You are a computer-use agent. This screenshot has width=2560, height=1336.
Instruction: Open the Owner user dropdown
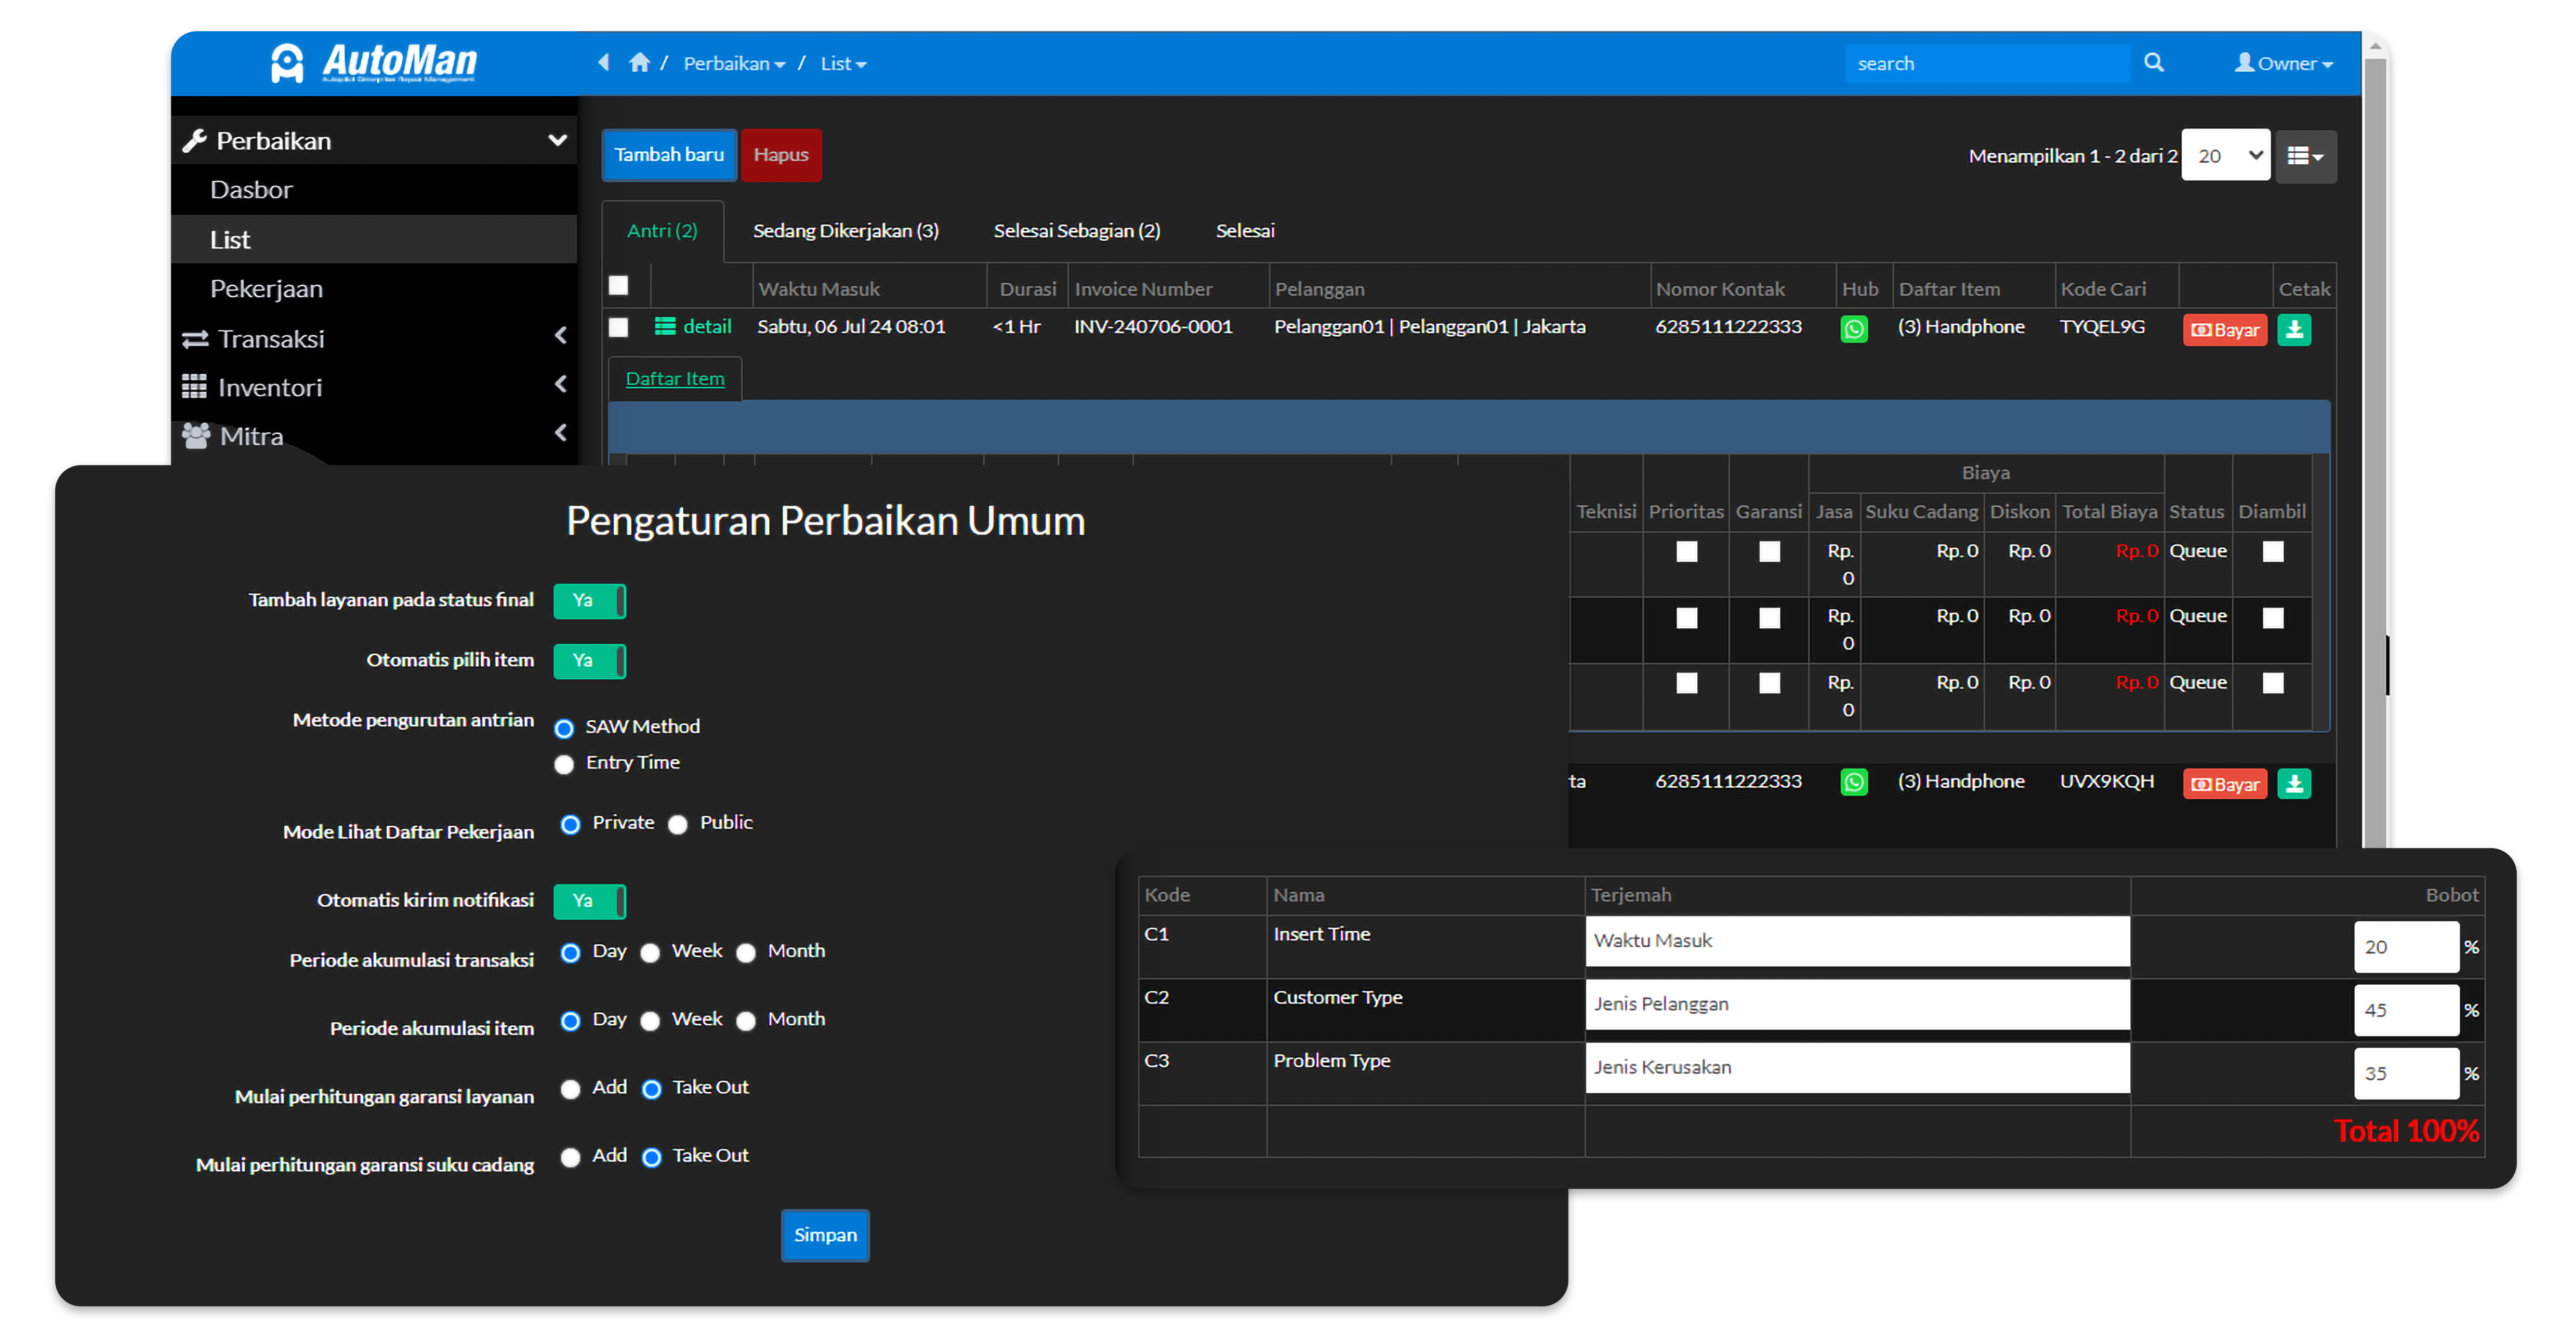tap(2284, 63)
